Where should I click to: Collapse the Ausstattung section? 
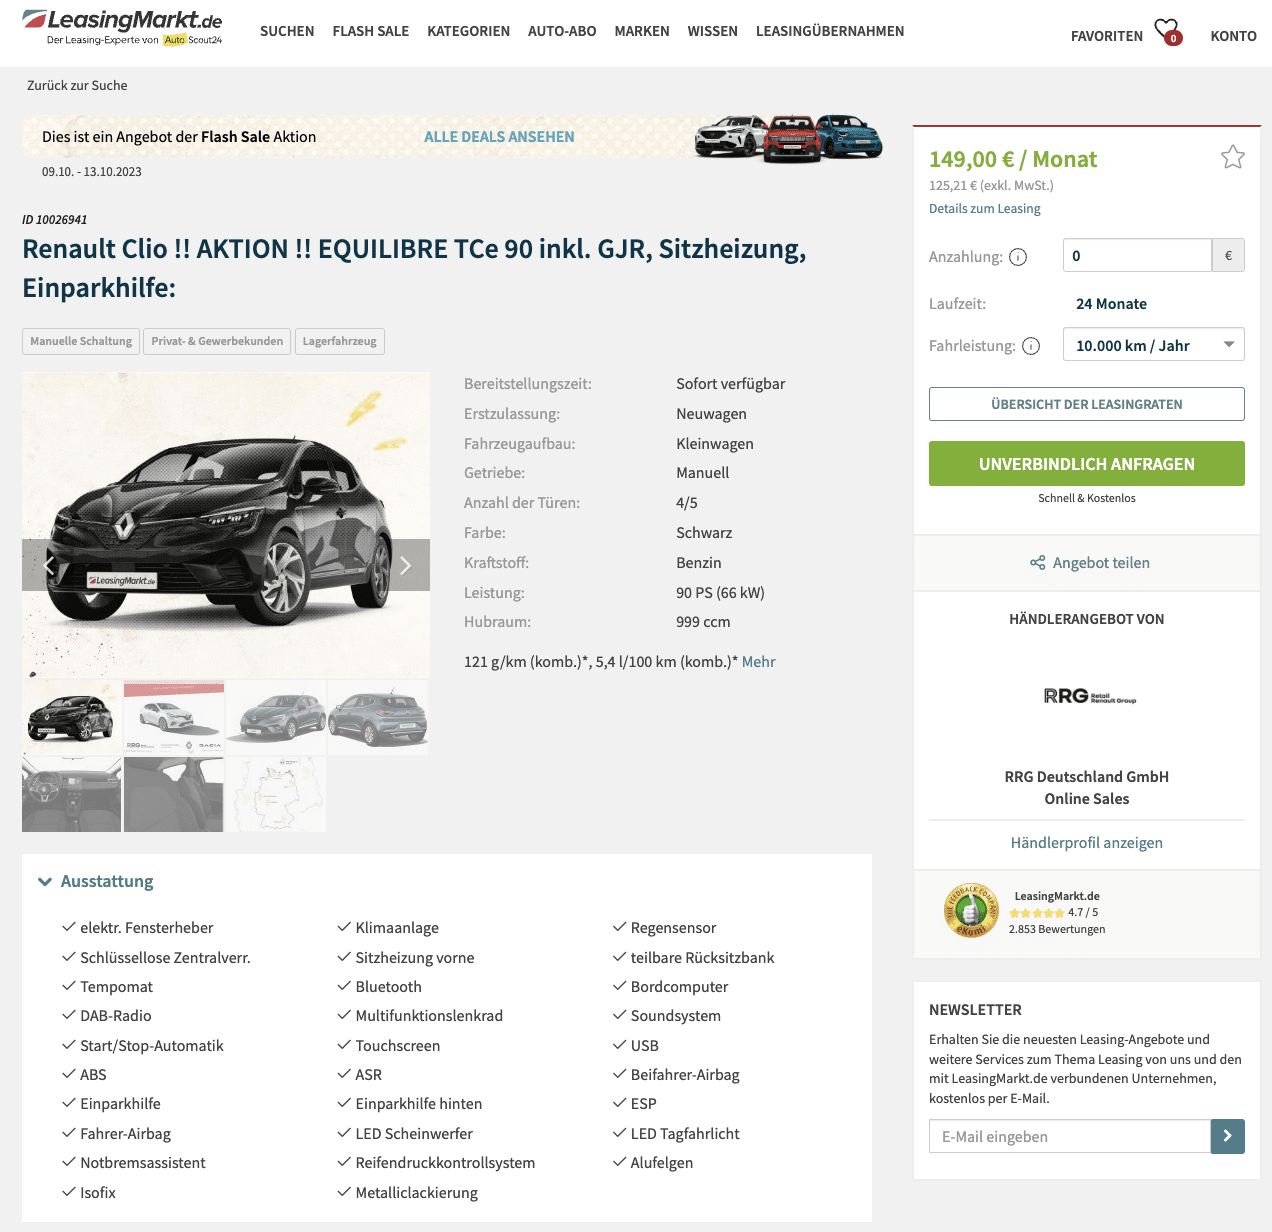point(96,881)
